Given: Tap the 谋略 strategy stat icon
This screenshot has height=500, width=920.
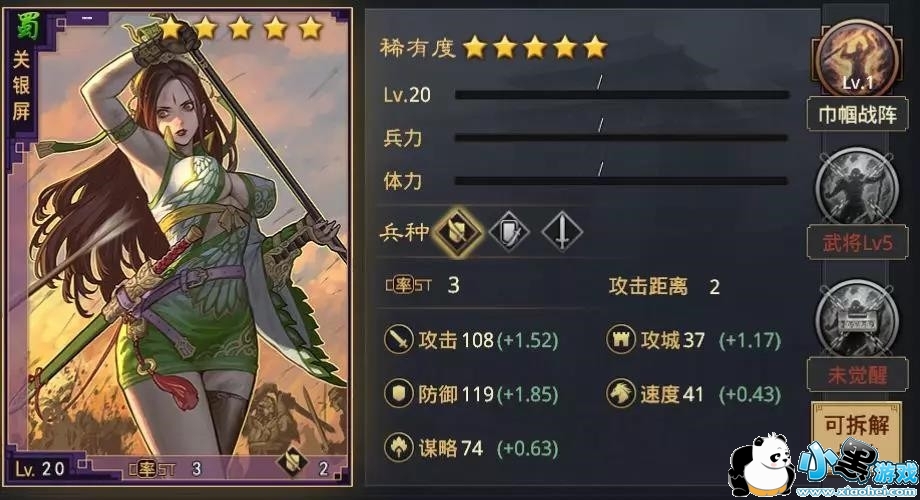Looking at the screenshot, I should pyautogui.click(x=398, y=447).
